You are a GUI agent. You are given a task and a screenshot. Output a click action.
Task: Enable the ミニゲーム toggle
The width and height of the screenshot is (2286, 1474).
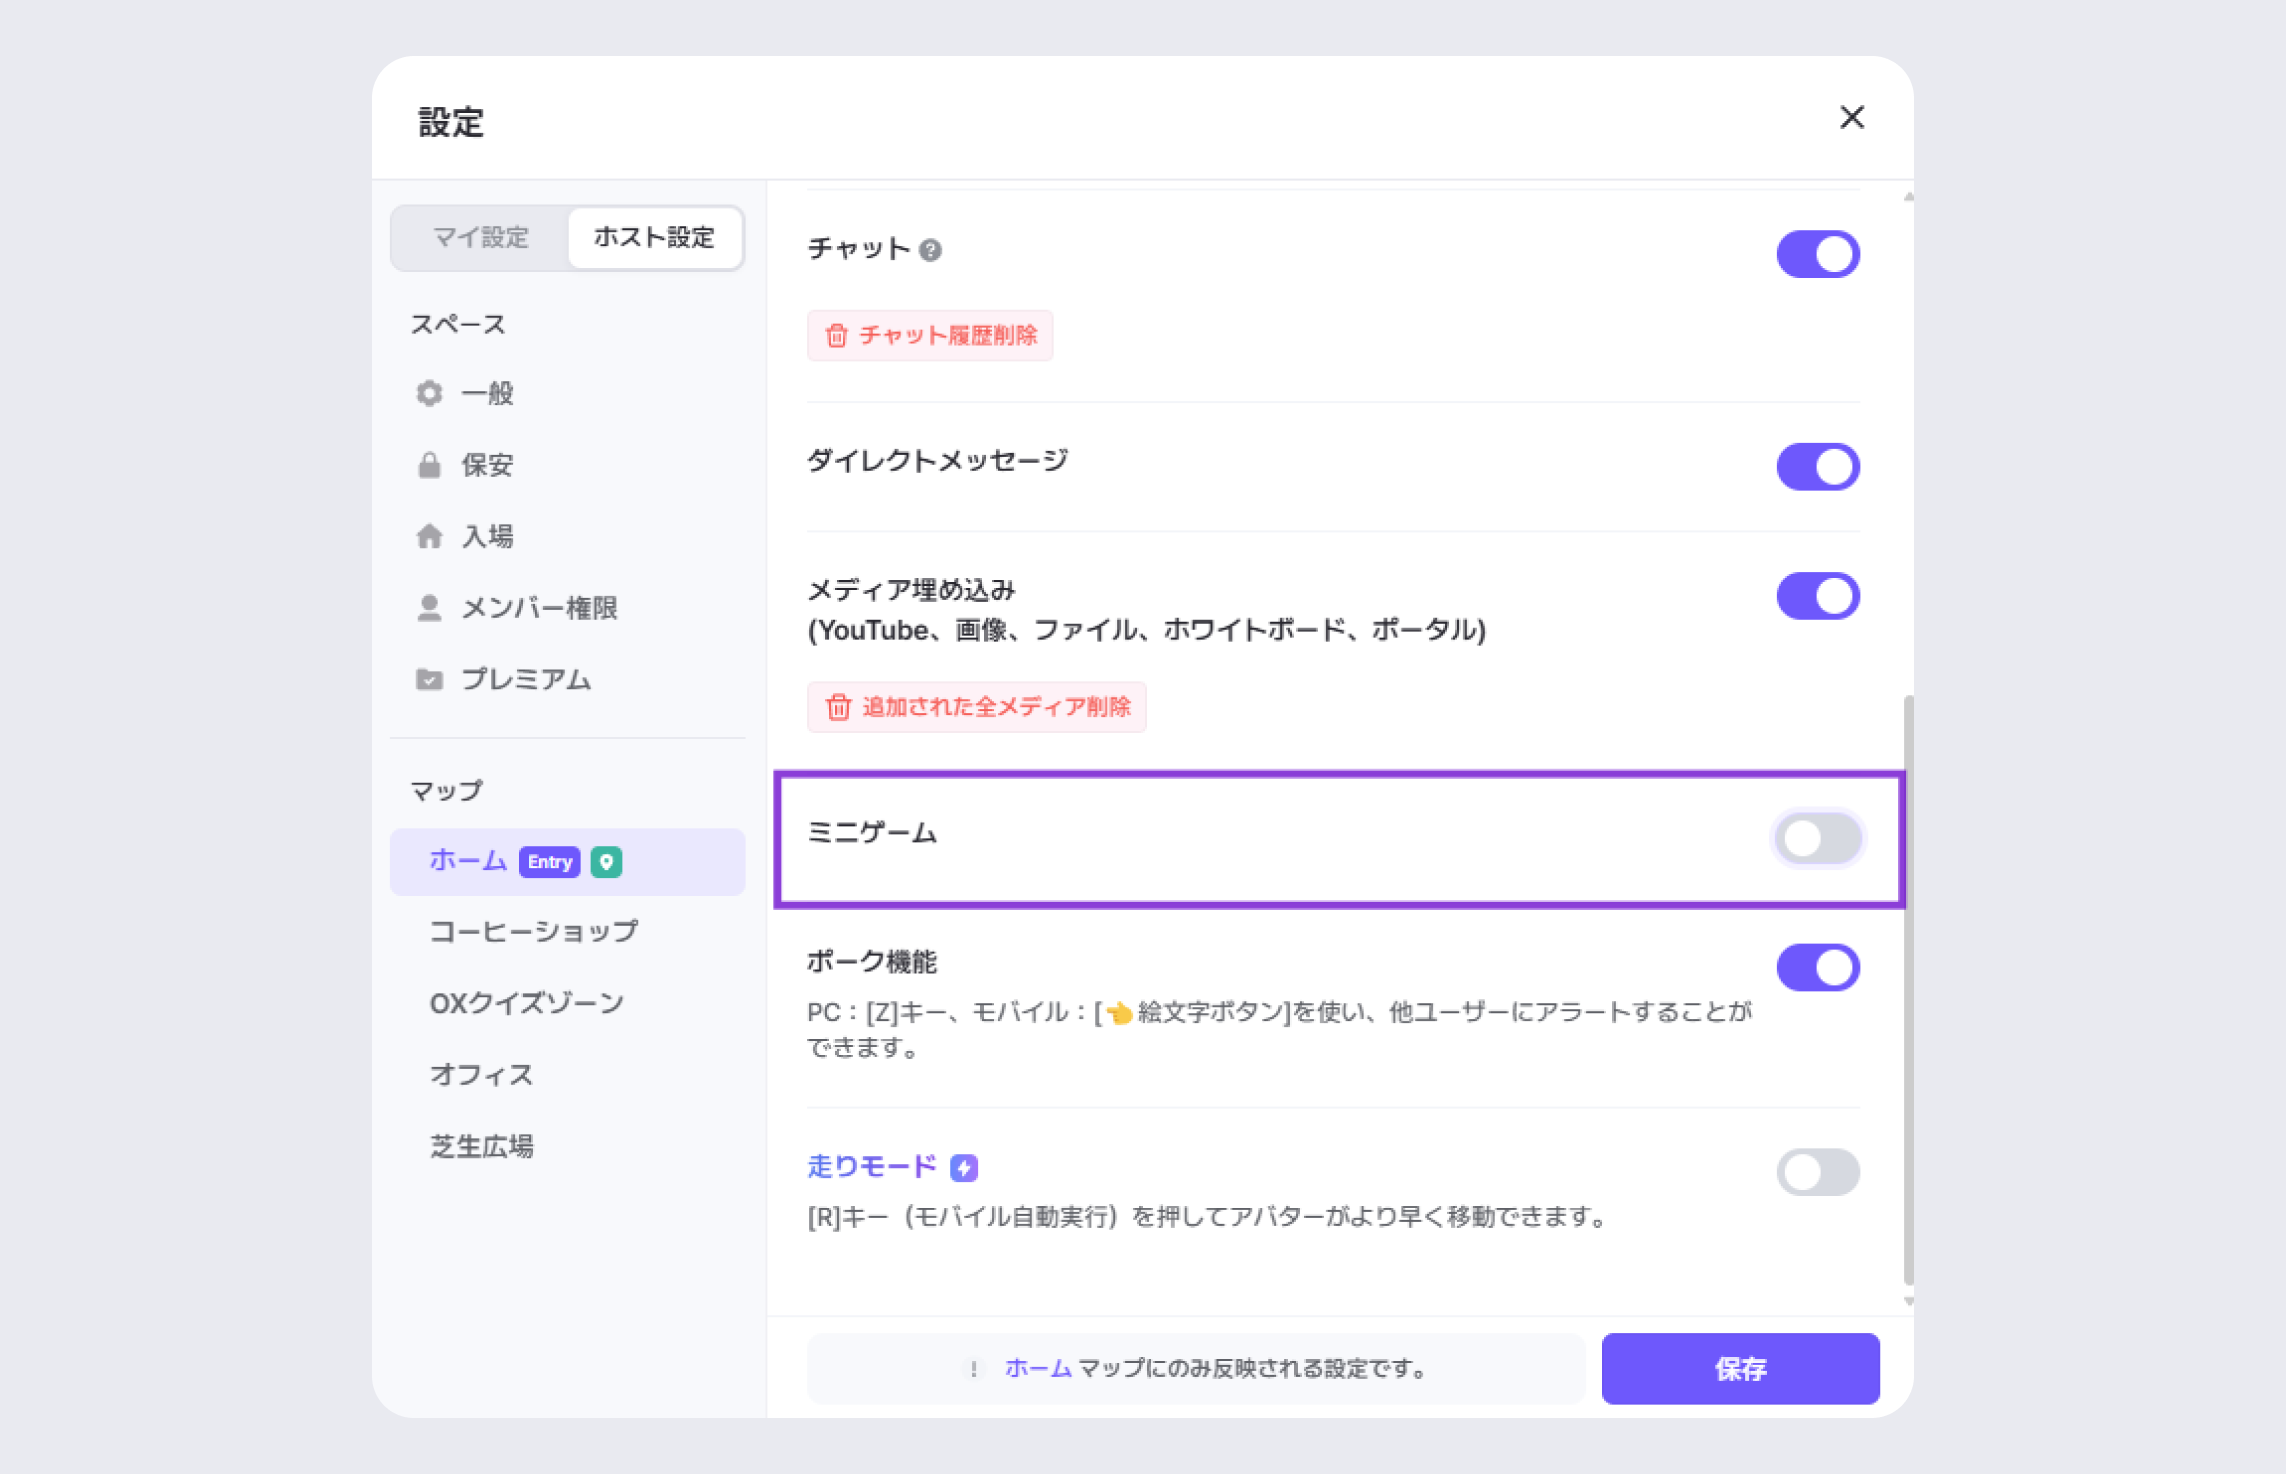point(1817,838)
